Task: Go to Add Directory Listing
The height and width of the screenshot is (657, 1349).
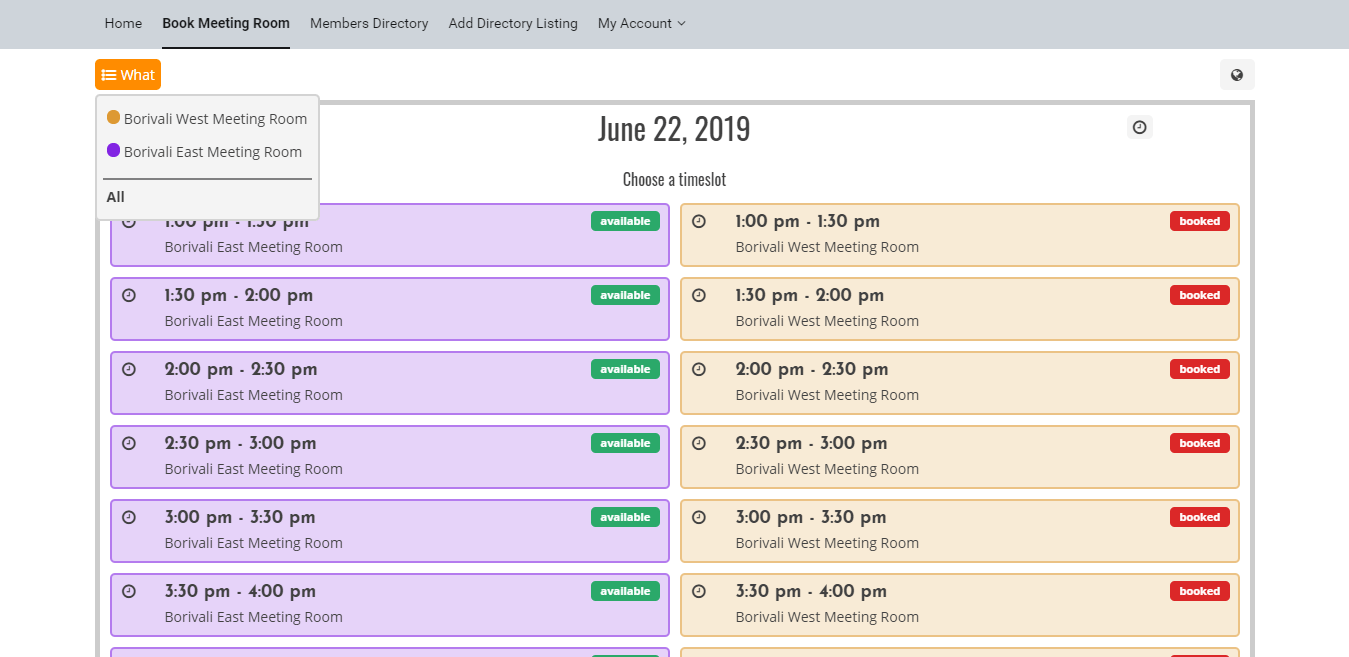Action: (x=513, y=23)
